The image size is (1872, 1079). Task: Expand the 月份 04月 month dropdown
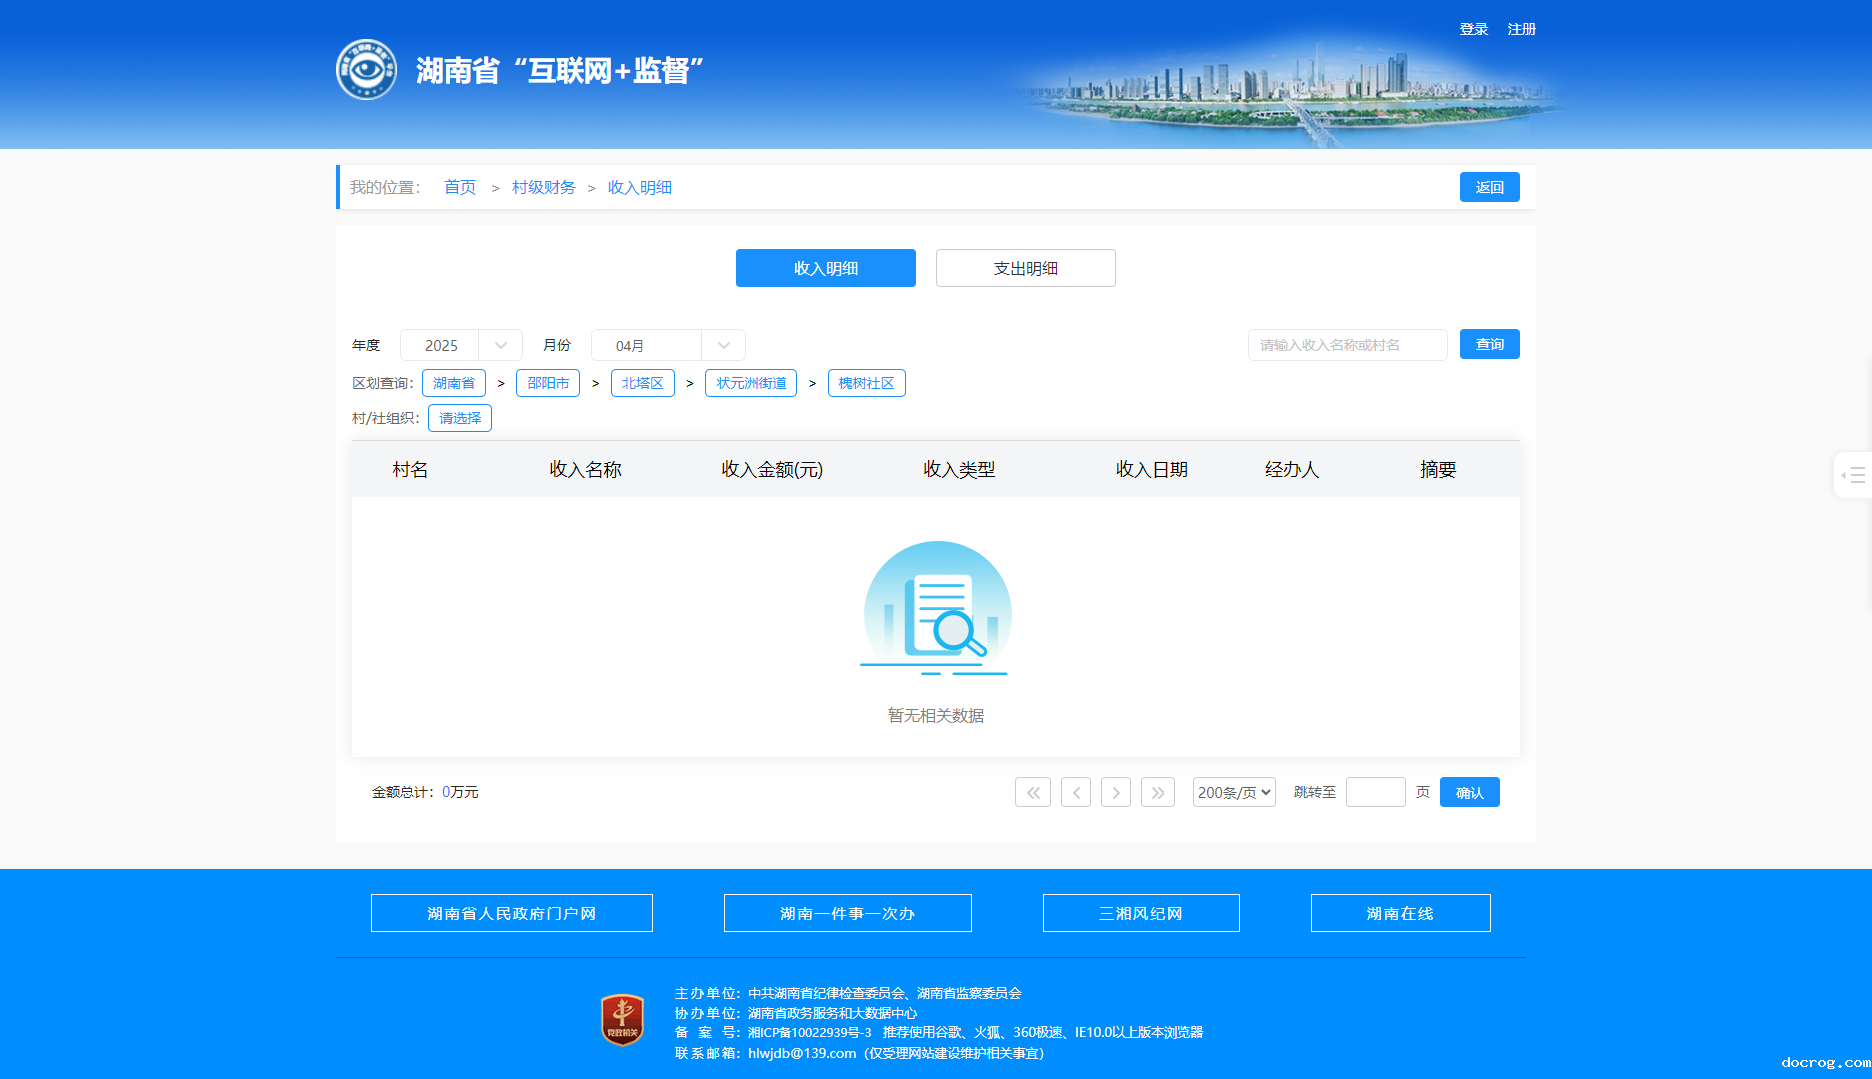pyautogui.click(x=667, y=345)
